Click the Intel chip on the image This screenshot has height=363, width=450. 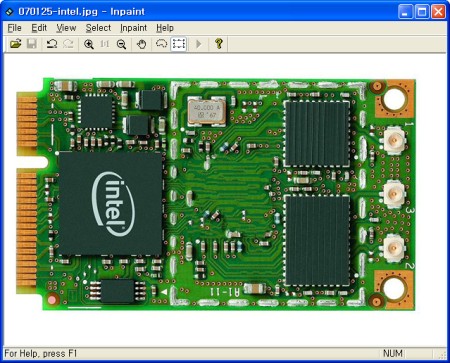(x=110, y=203)
